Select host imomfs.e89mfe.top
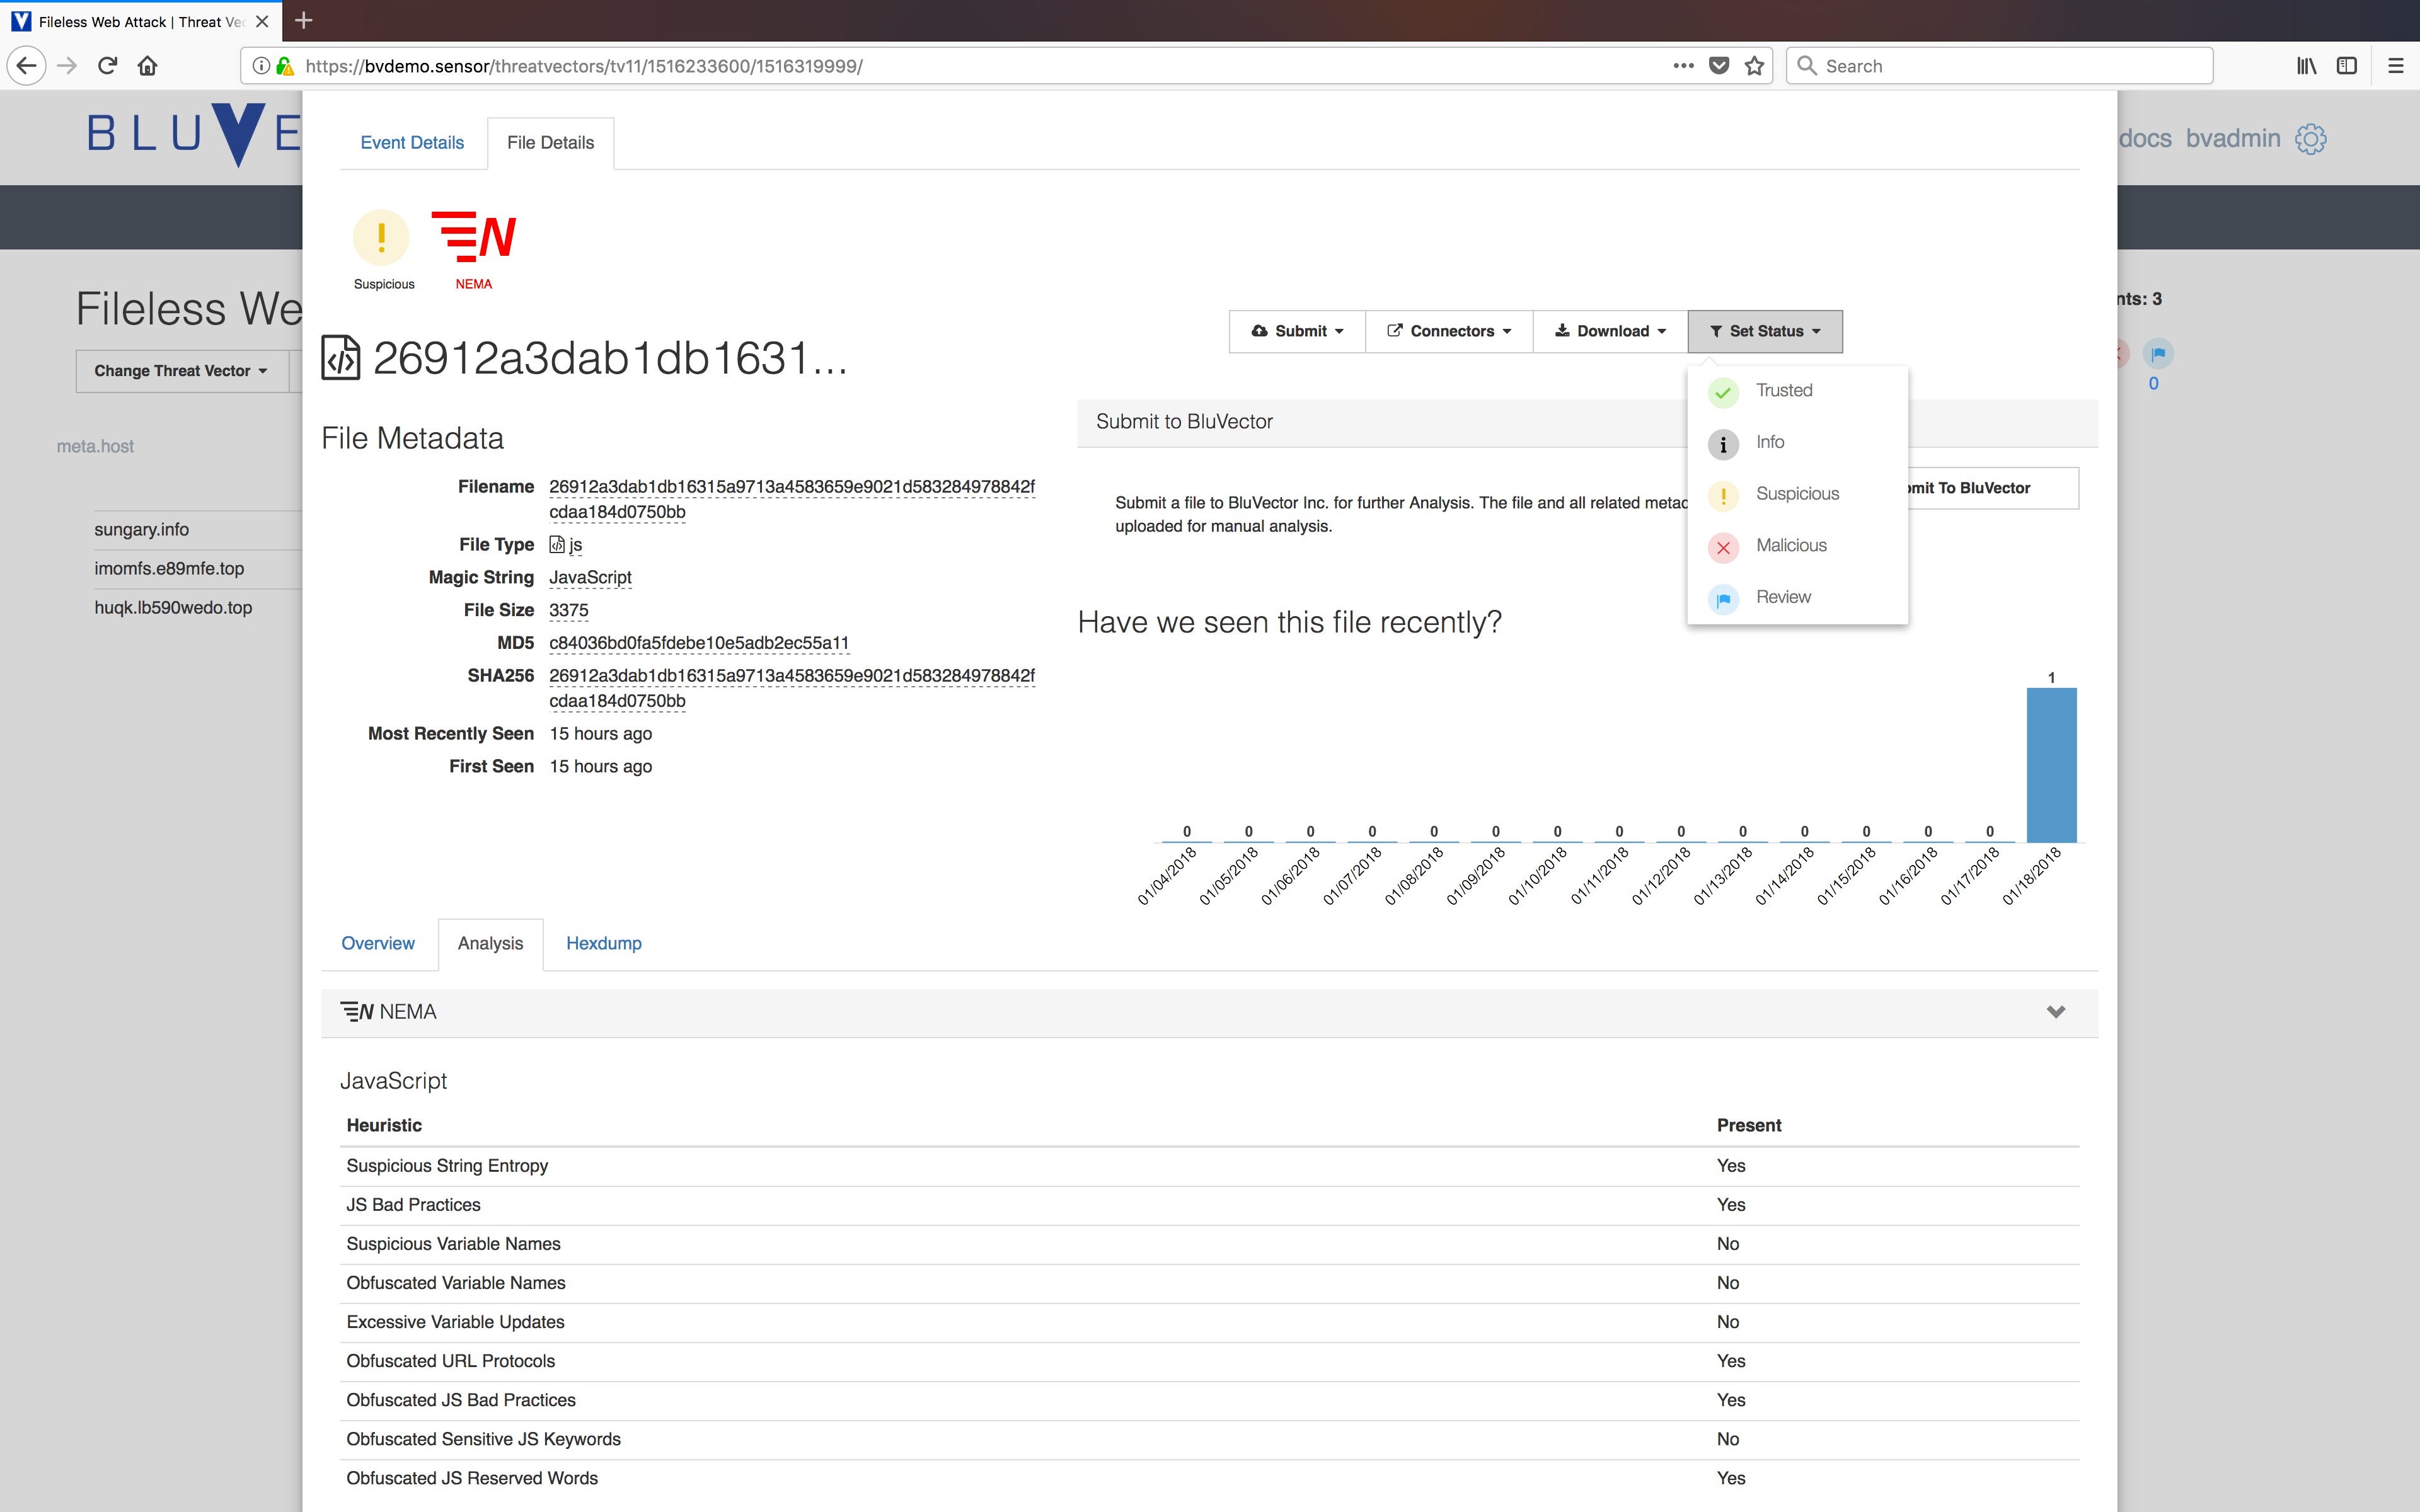This screenshot has height=1512, width=2420. (x=169, y=569)
